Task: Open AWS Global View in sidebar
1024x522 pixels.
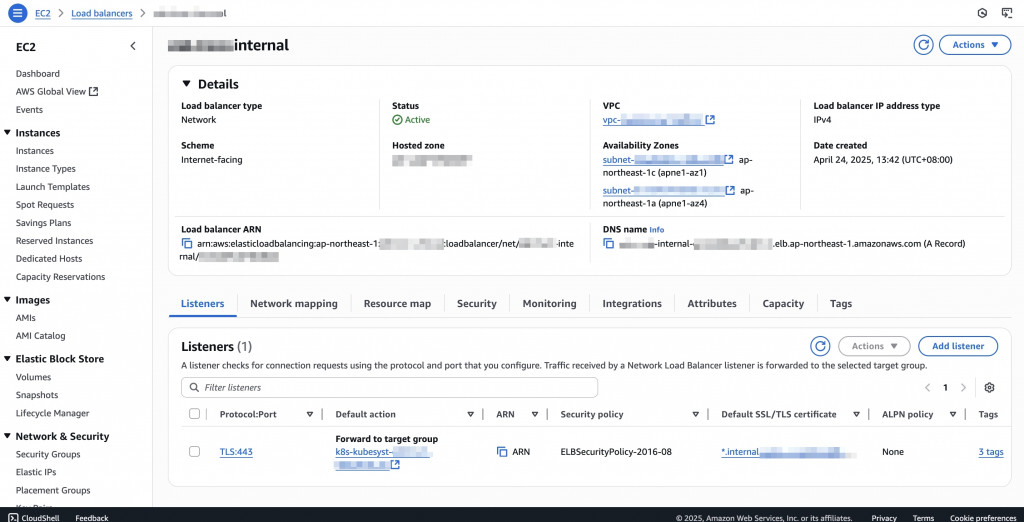Action: tap(57, 91)
